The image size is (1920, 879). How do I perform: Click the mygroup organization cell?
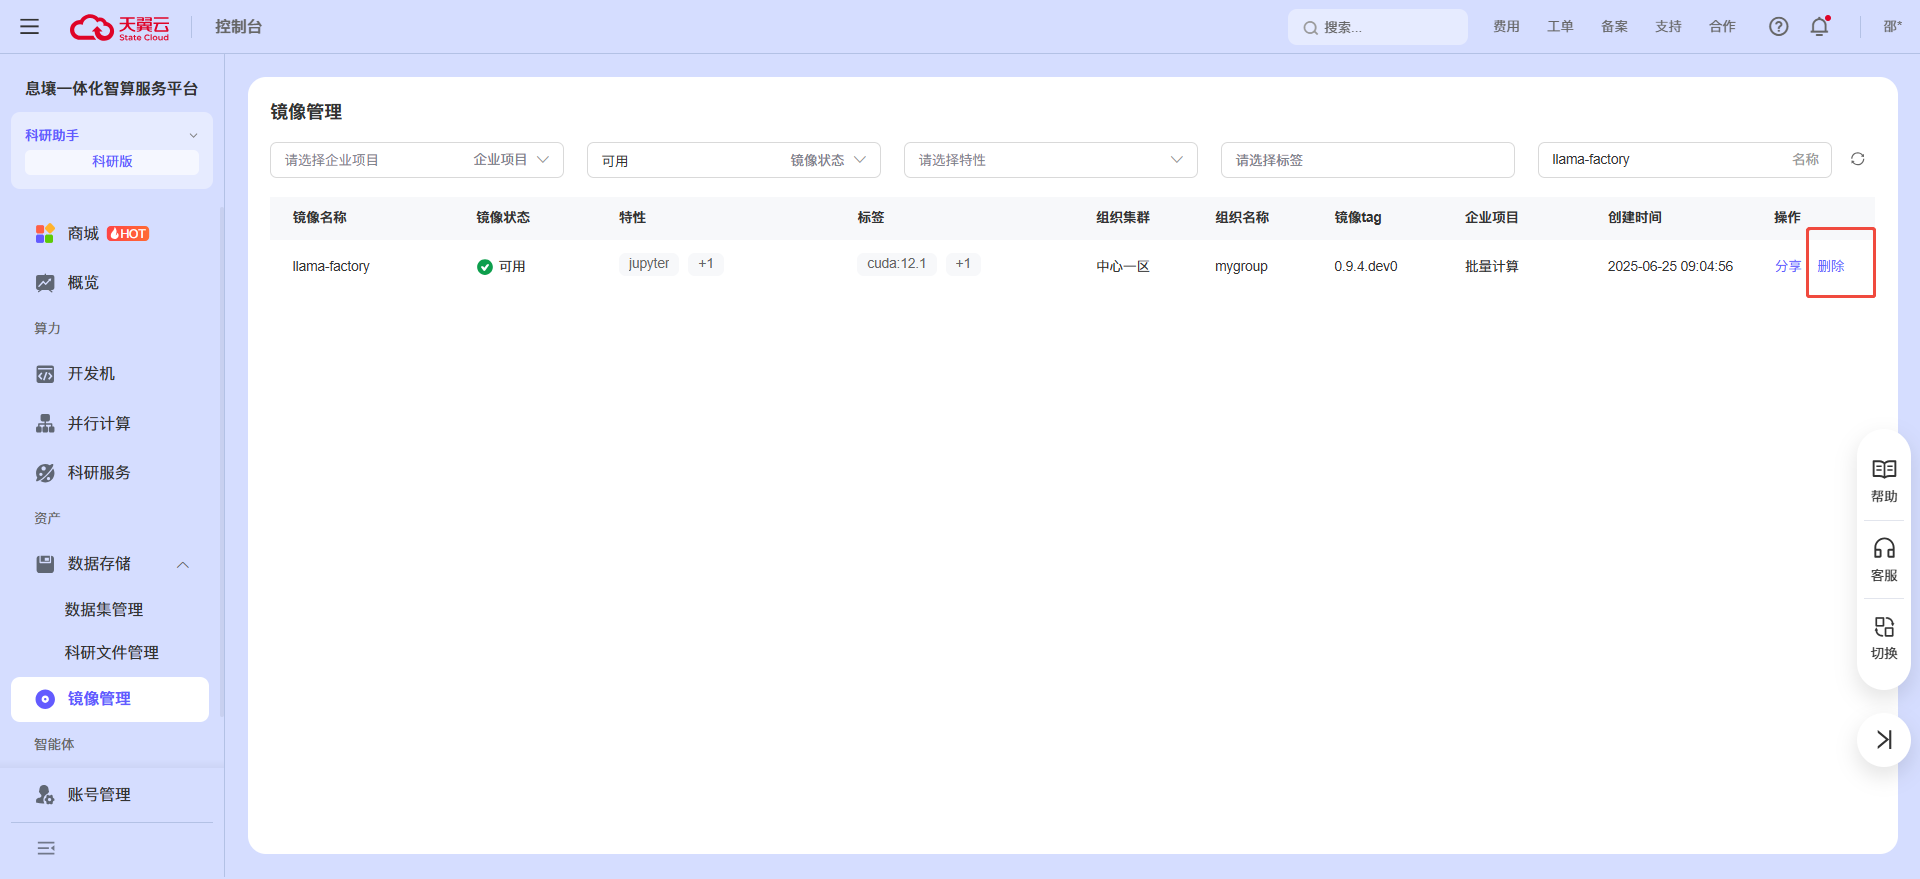pyautogui.click(x=1241, y=266)
